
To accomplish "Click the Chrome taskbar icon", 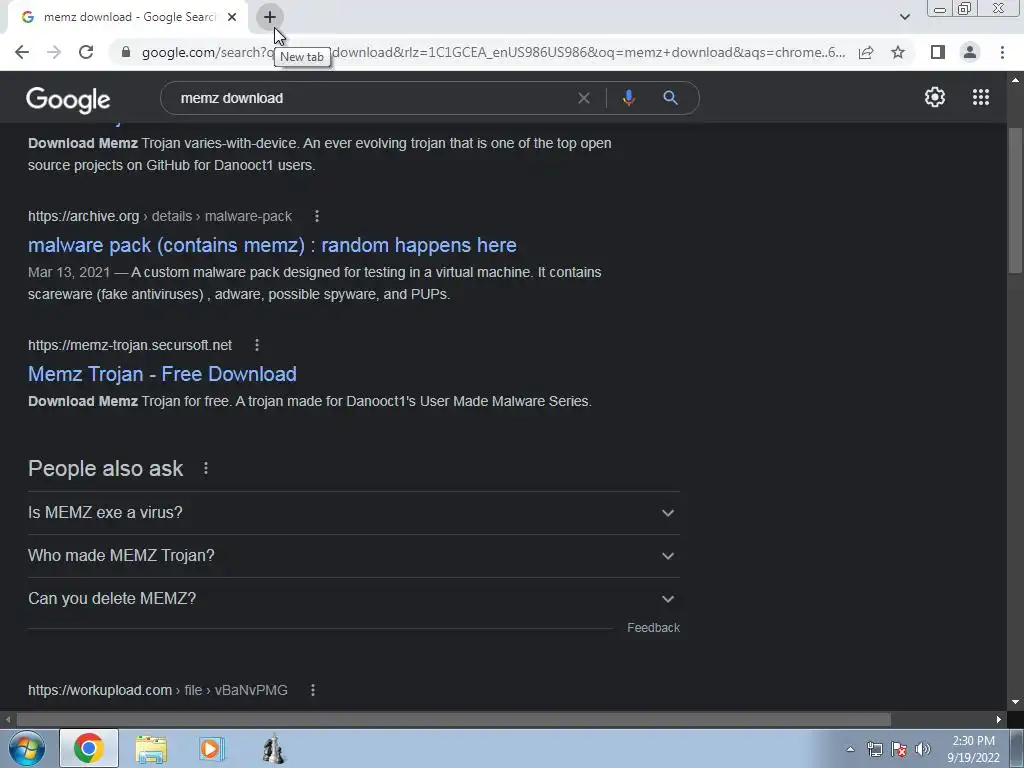I will [89, 748].
